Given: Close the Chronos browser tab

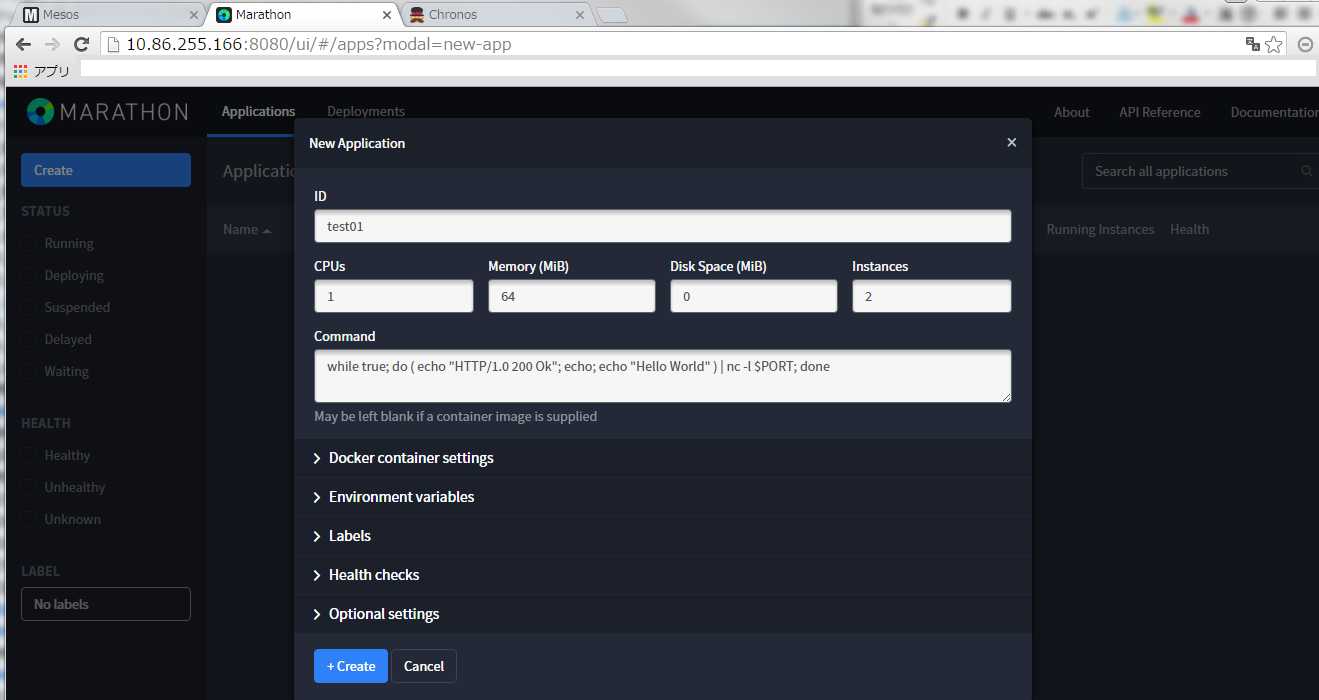Looking at the screenshot, I should (579, 15).
